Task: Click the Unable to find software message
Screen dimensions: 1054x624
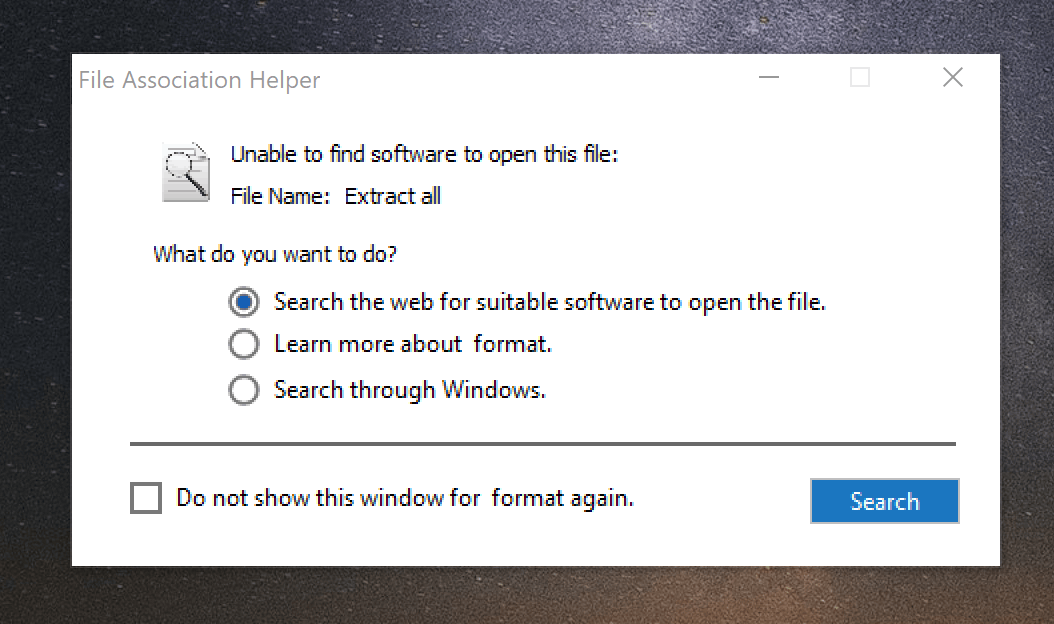Action: pyautogui.click(x=424, y=155)
